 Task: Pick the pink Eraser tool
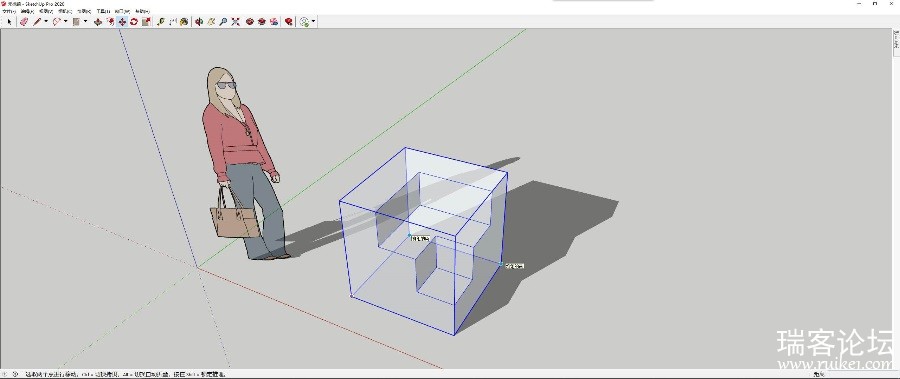point(24,22)
